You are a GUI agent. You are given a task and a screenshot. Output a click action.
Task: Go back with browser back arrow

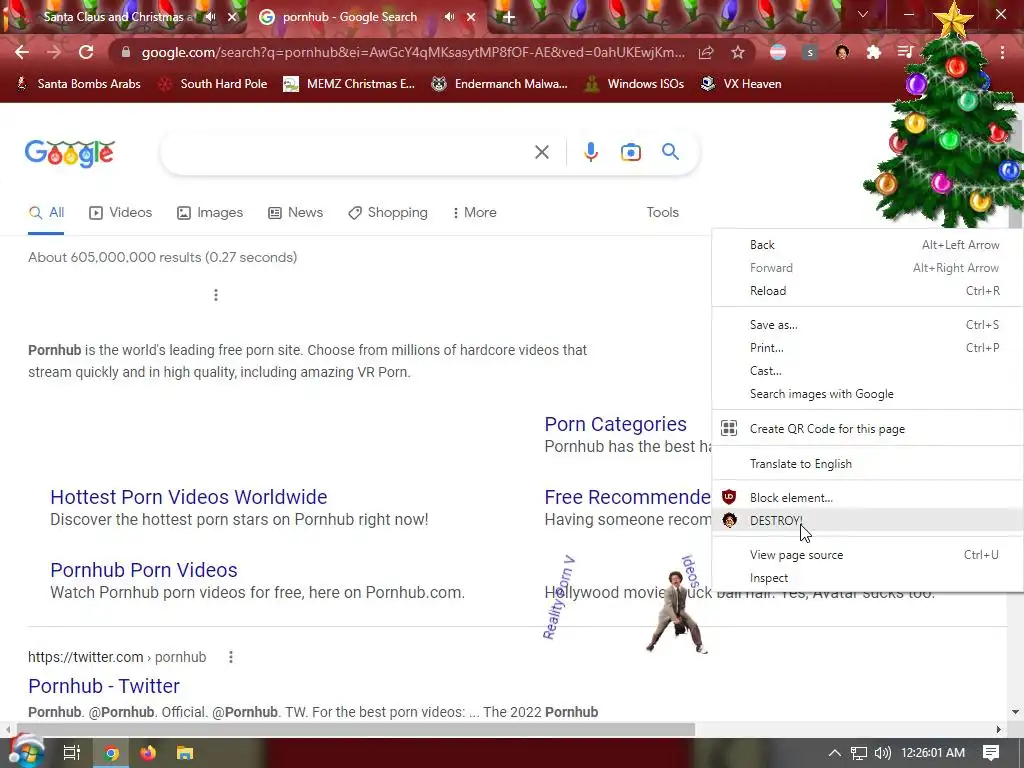(x=22, y=53)
